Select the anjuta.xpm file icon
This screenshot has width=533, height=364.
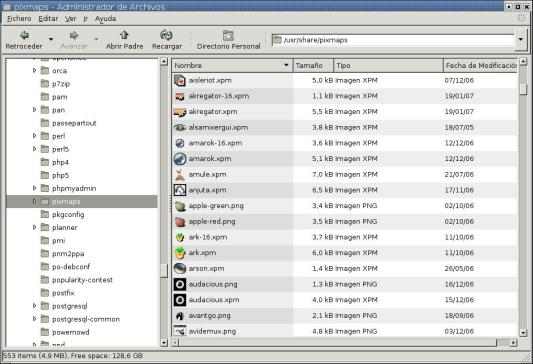180,190
